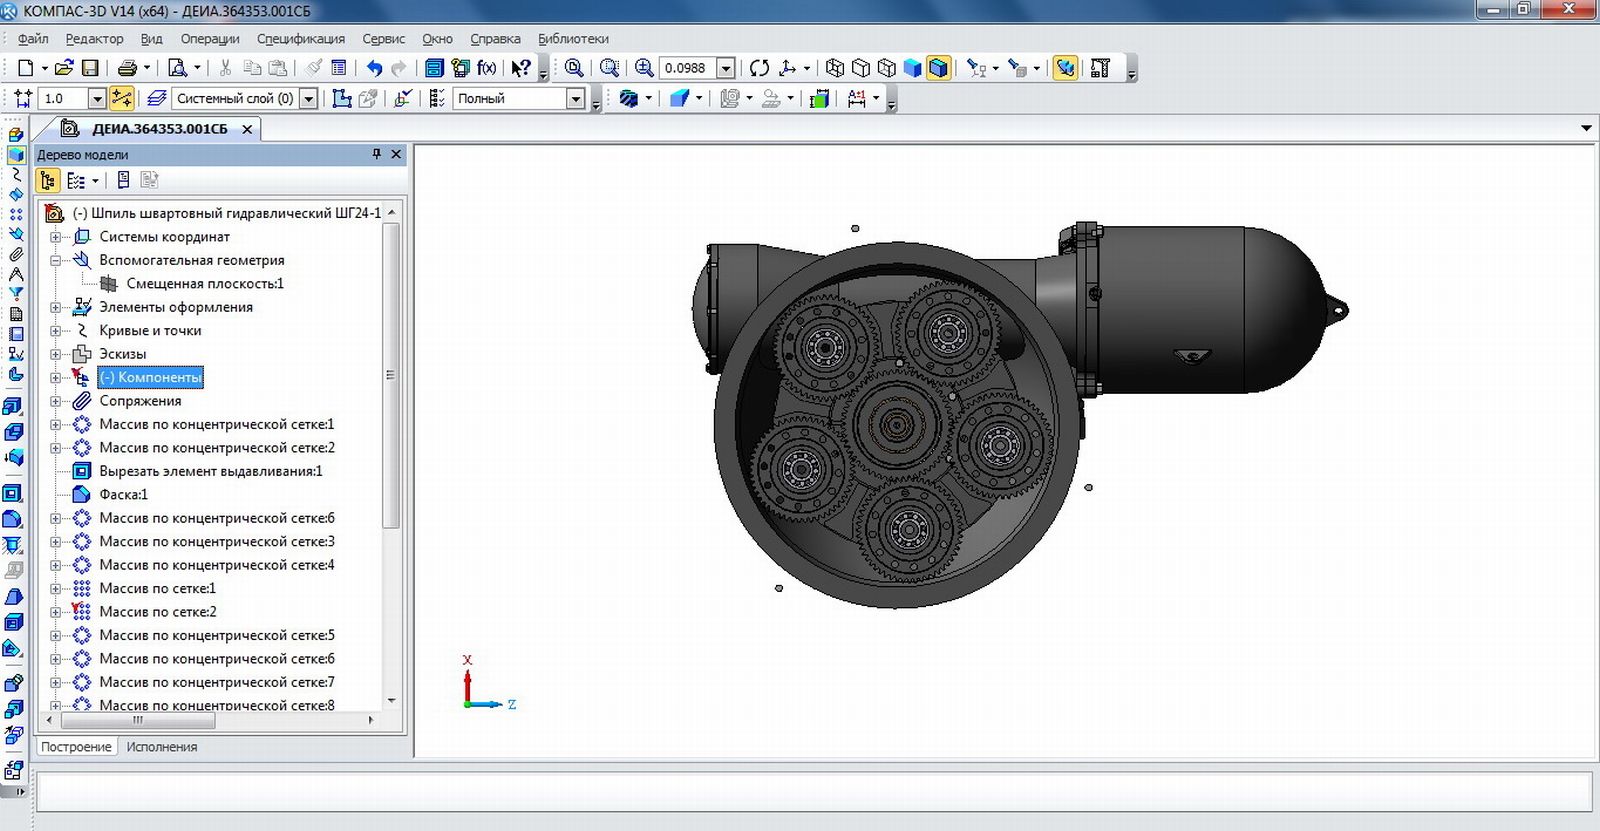
Task: Click the Print icon
Action: tap(127, 68)
